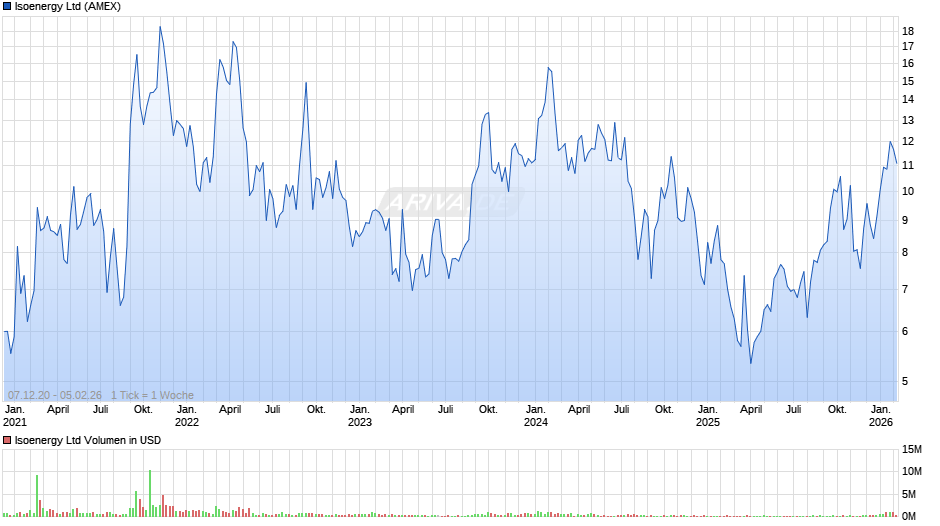Click the price axis label 10
The image size is (940, 526).
point(908,191)
